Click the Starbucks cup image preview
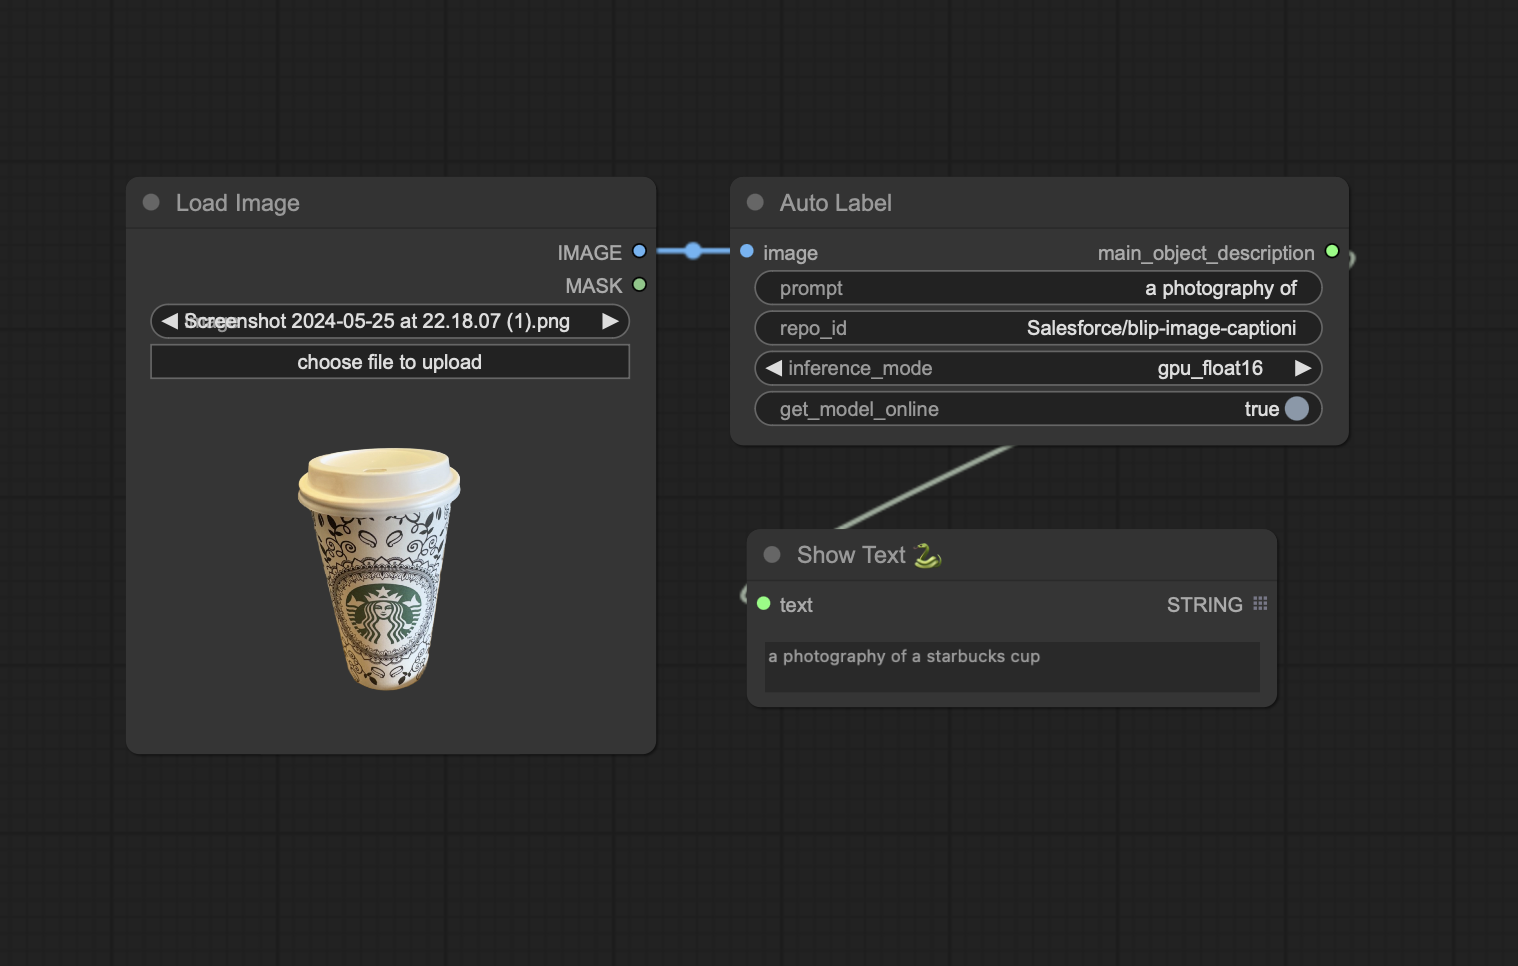 (x=379, y=568)
